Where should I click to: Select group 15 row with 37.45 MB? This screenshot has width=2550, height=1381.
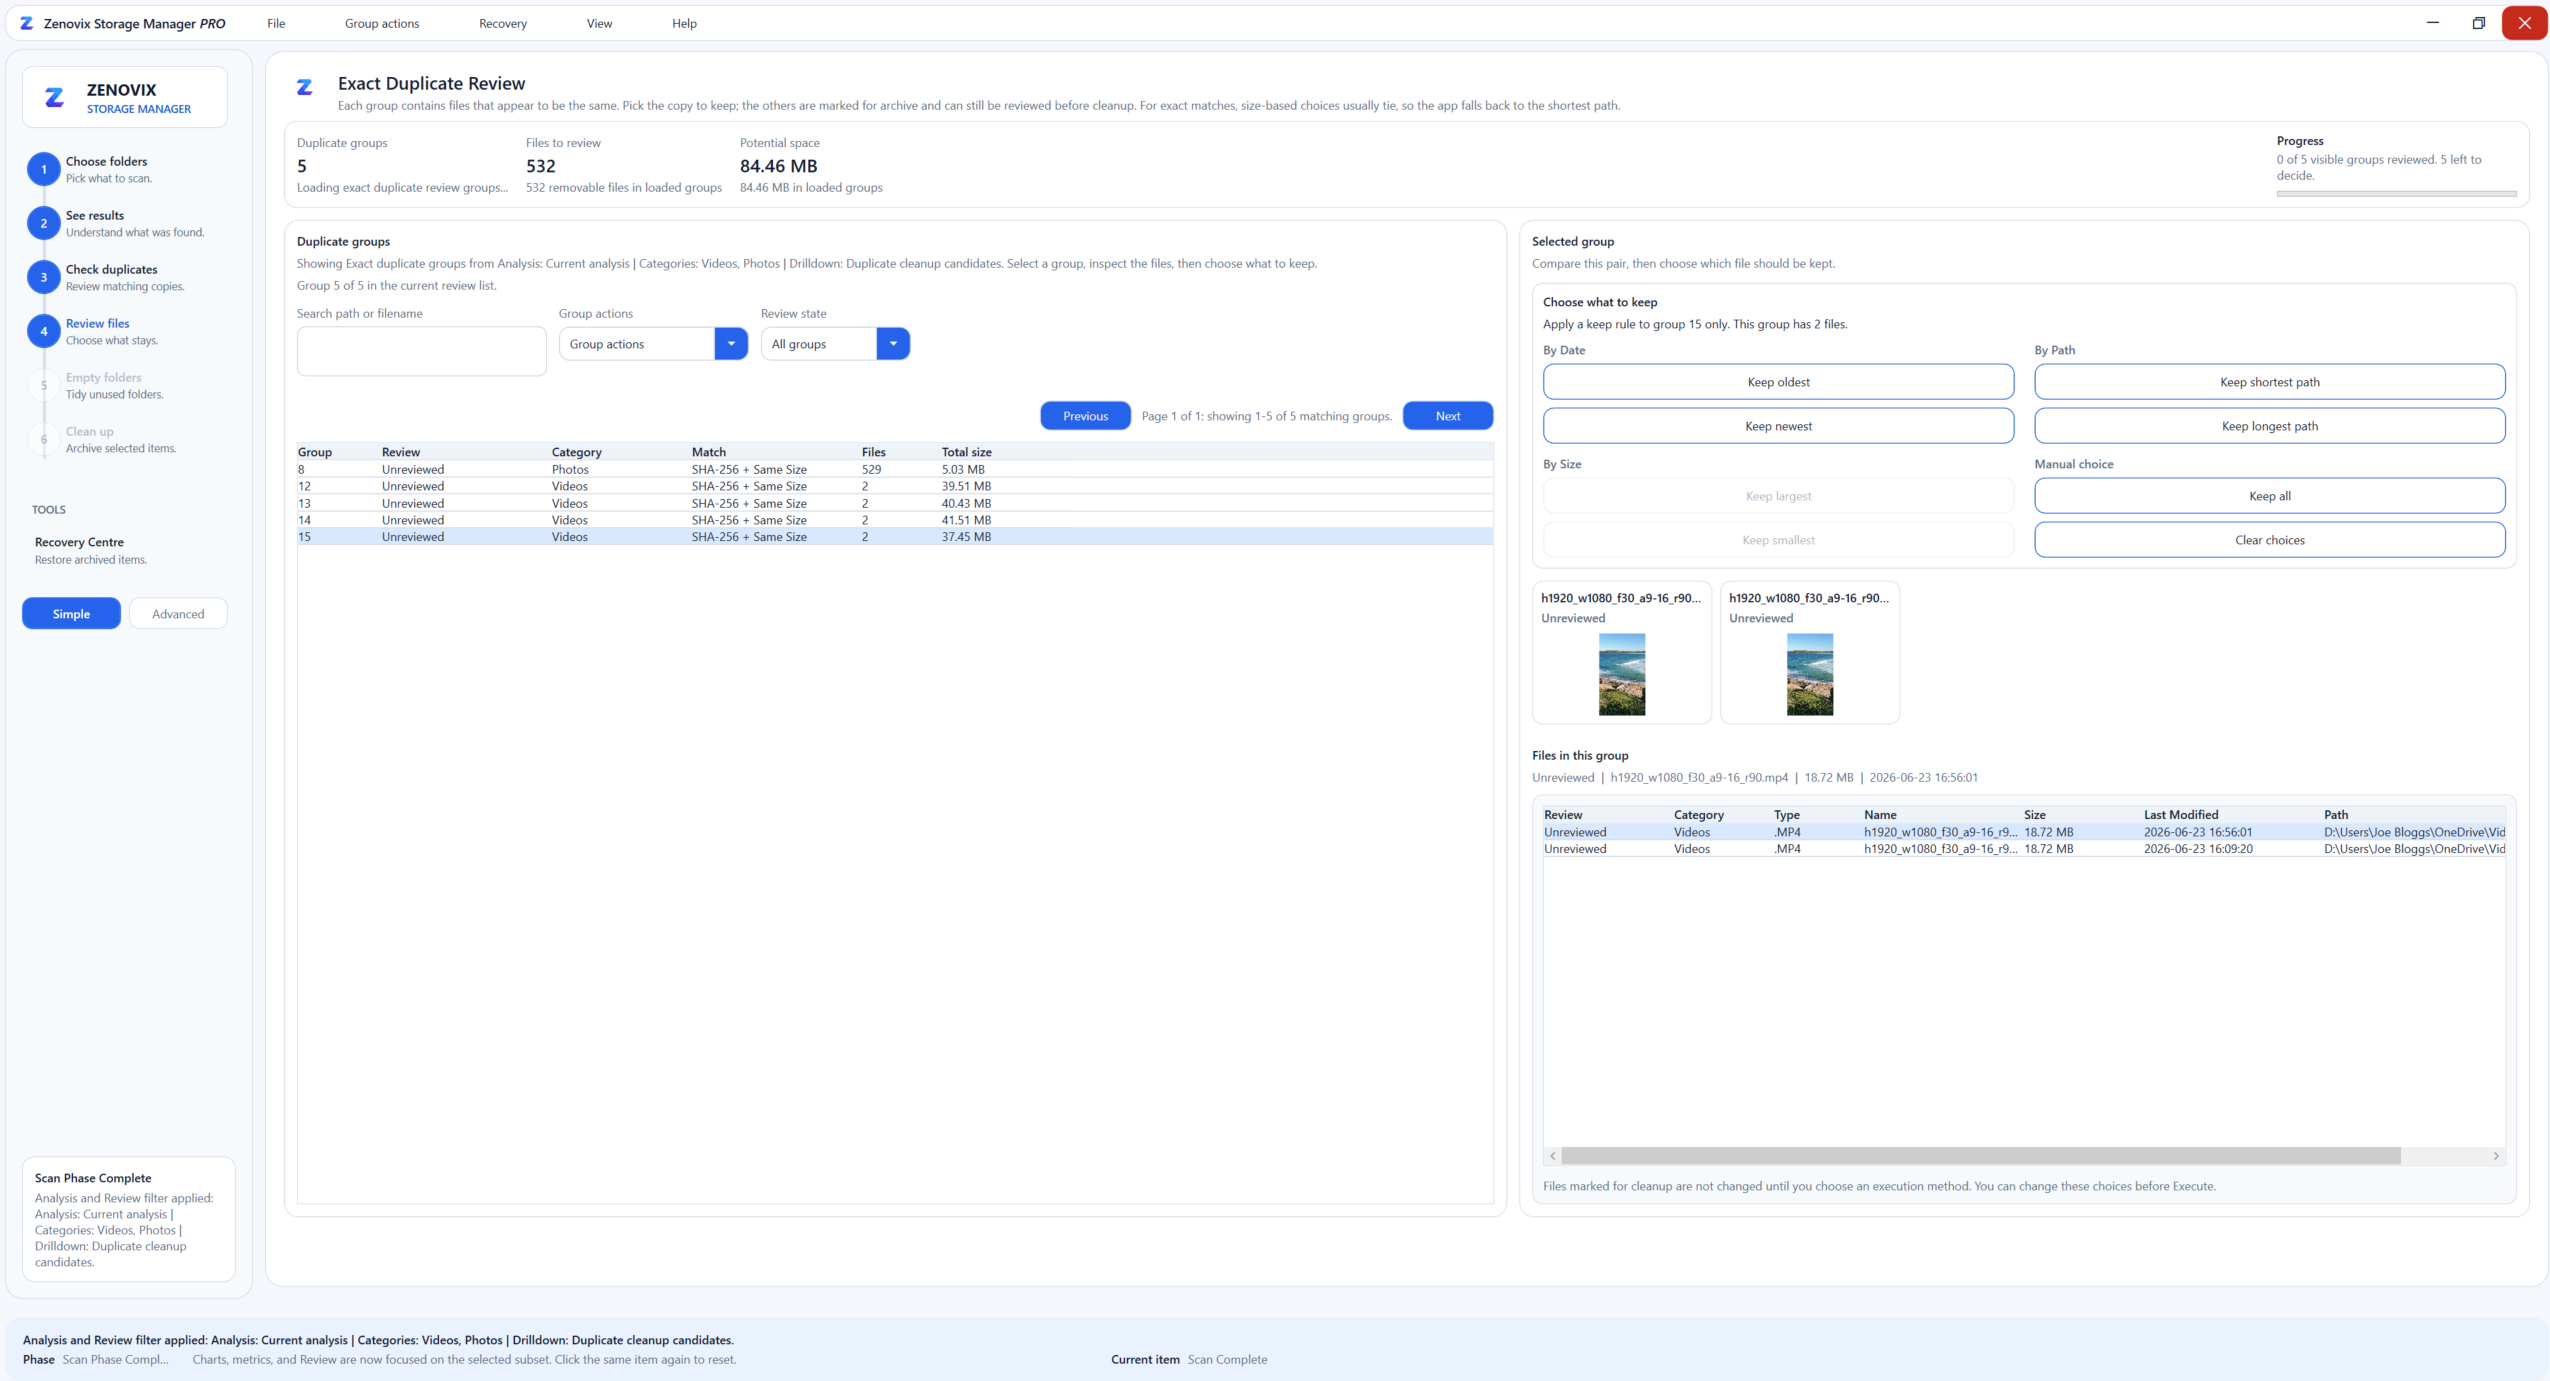click(x=895, y=537)
